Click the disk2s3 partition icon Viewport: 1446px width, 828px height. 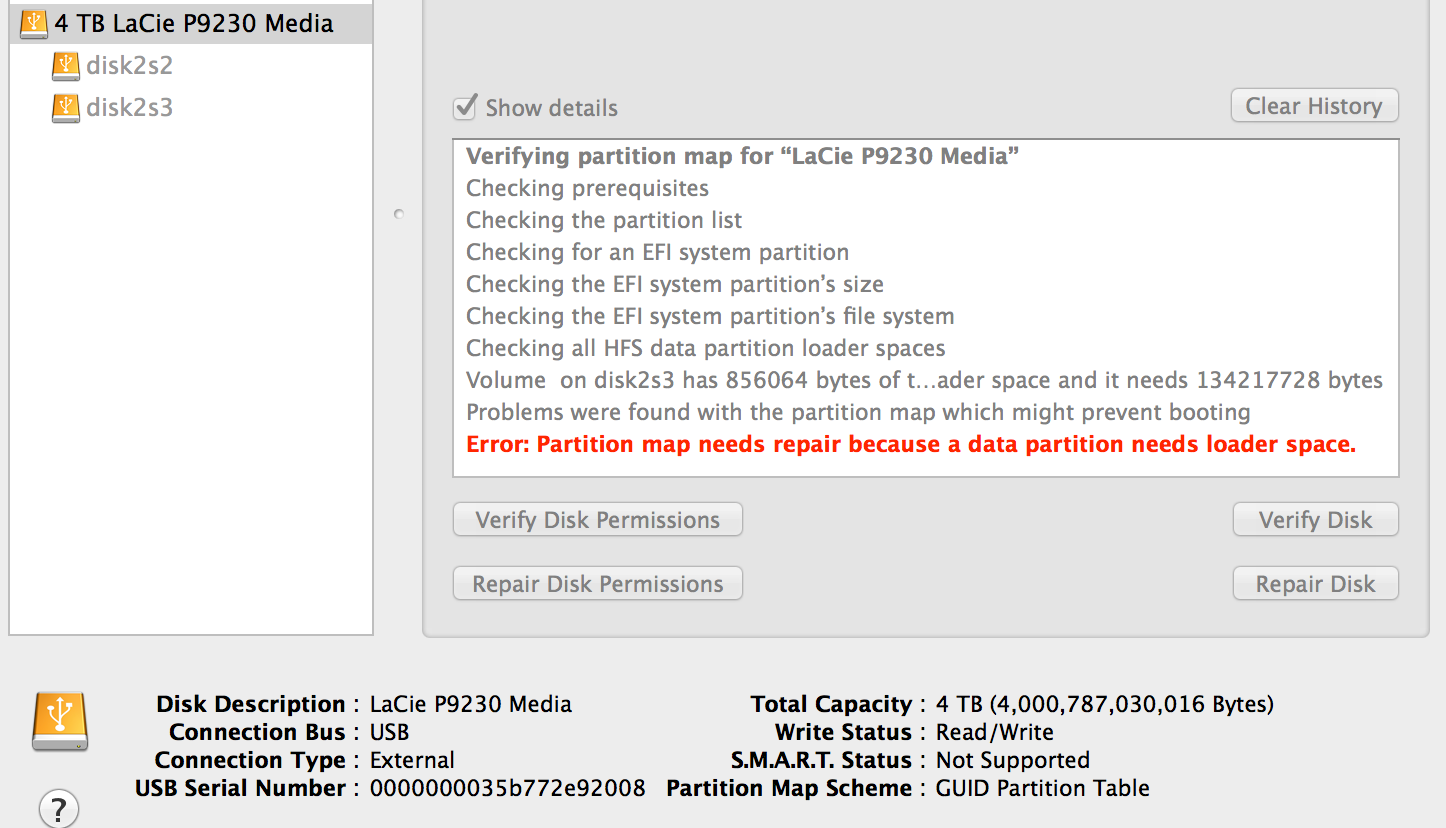[66, 108]
